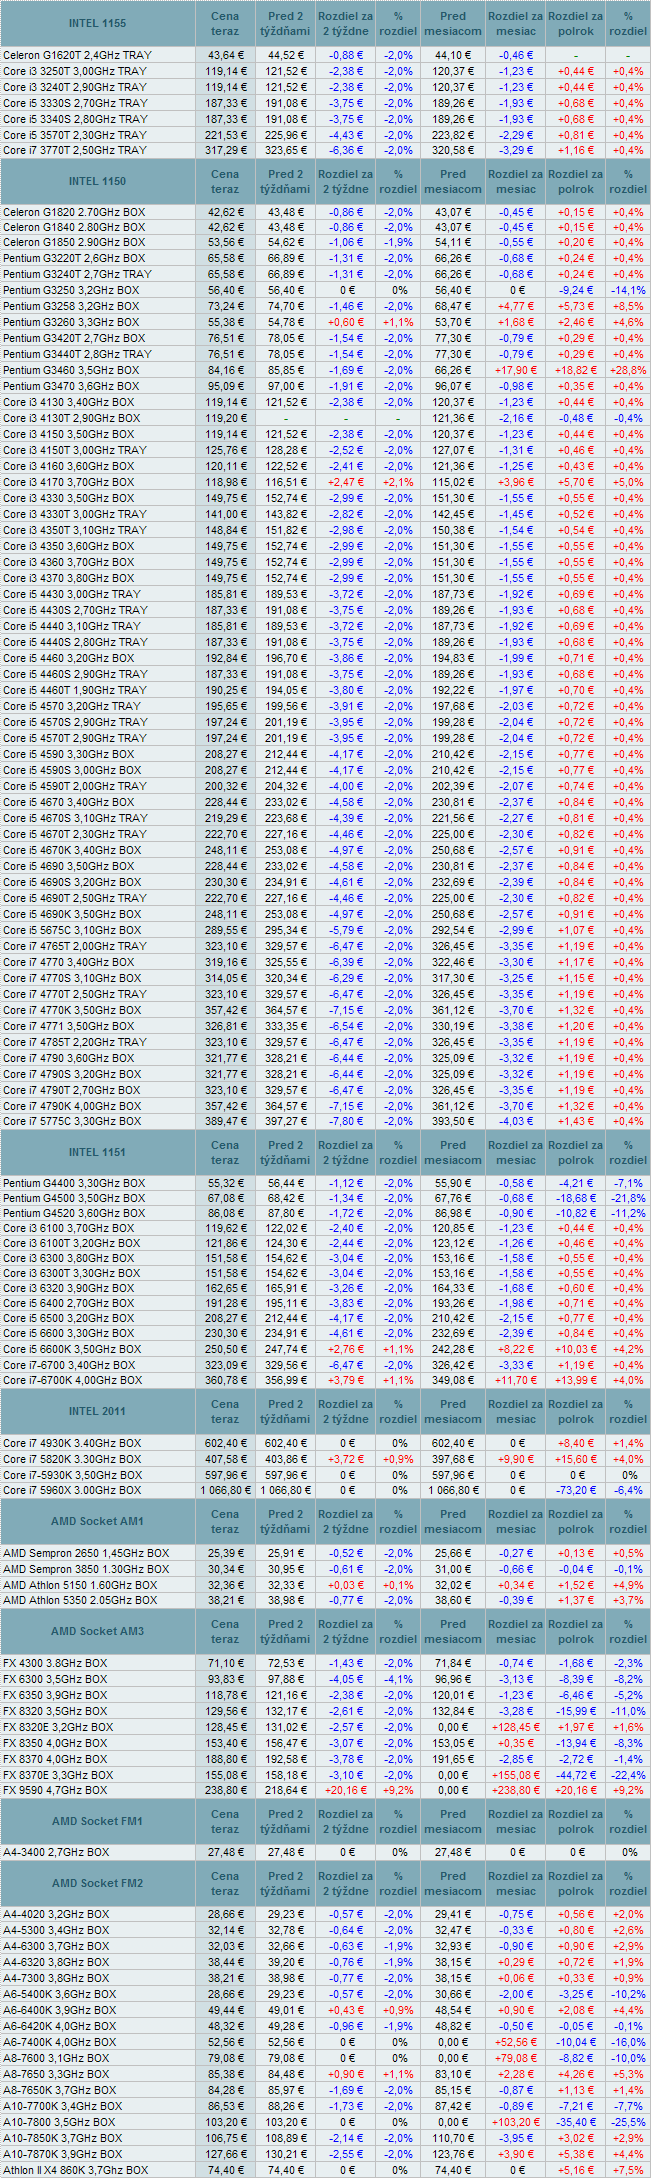Select "Core i7 5960X 3.00GHz BOX" name
The image size is (651, 2178).
tap(73, 1490)
